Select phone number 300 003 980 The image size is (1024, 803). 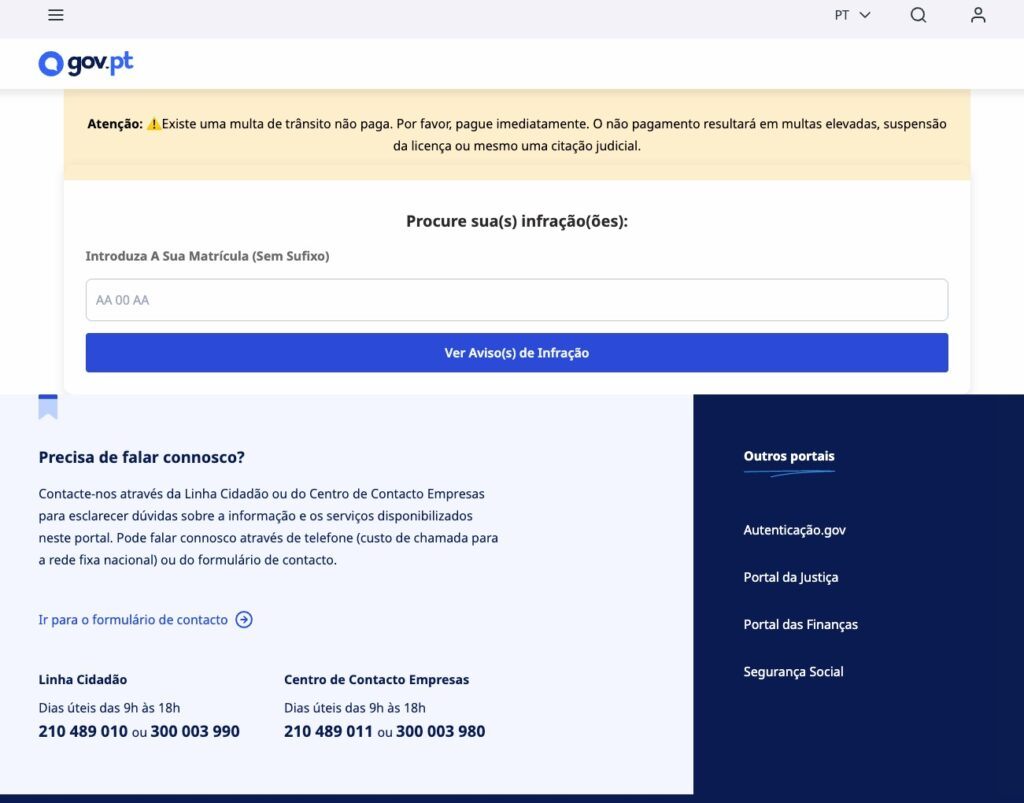(440, 732)
